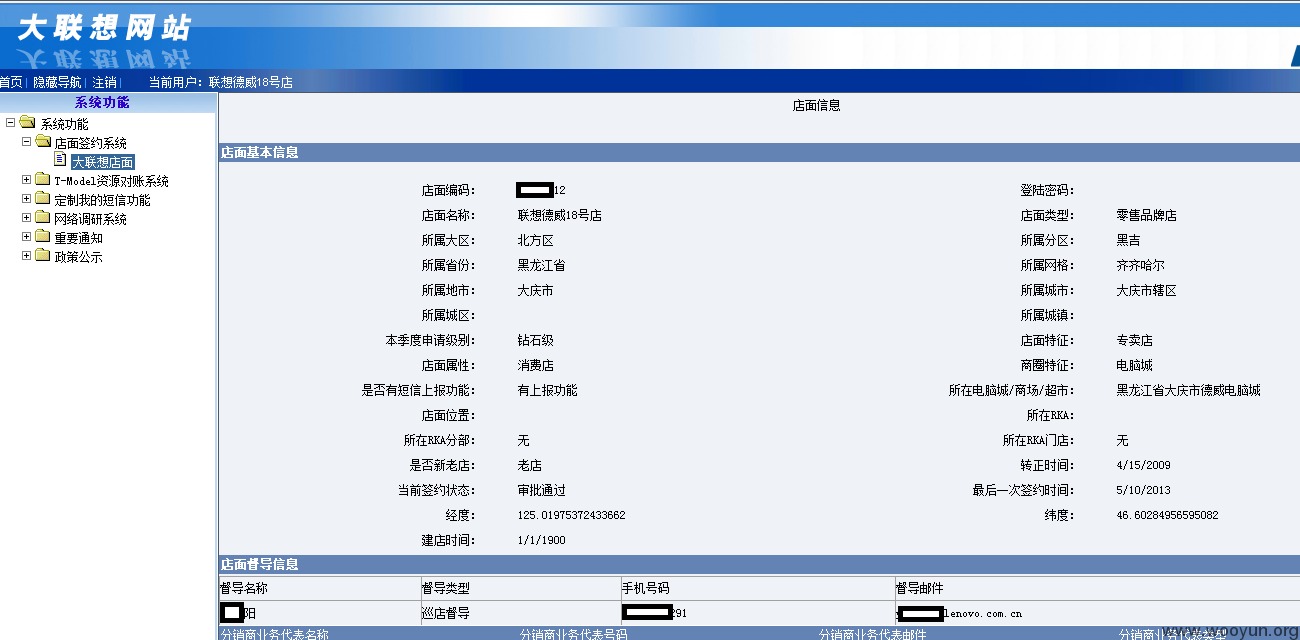
Task: Click the 黑龙江省大庆市德威电脑城 value
Action: (1188, 390)
